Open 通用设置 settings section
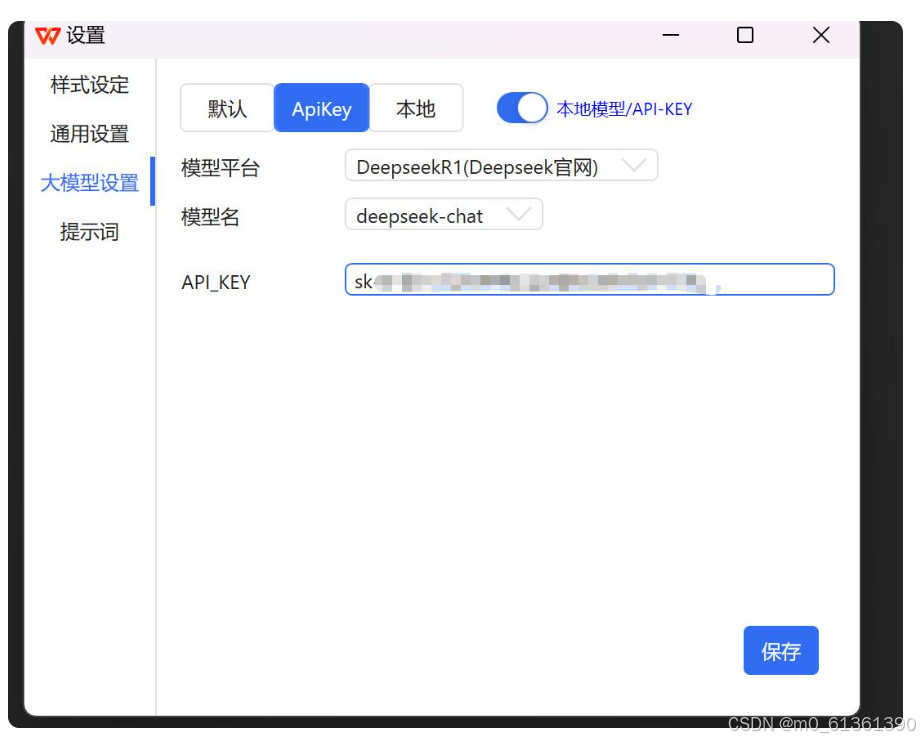Screen dimensions: 920x740 90,134
